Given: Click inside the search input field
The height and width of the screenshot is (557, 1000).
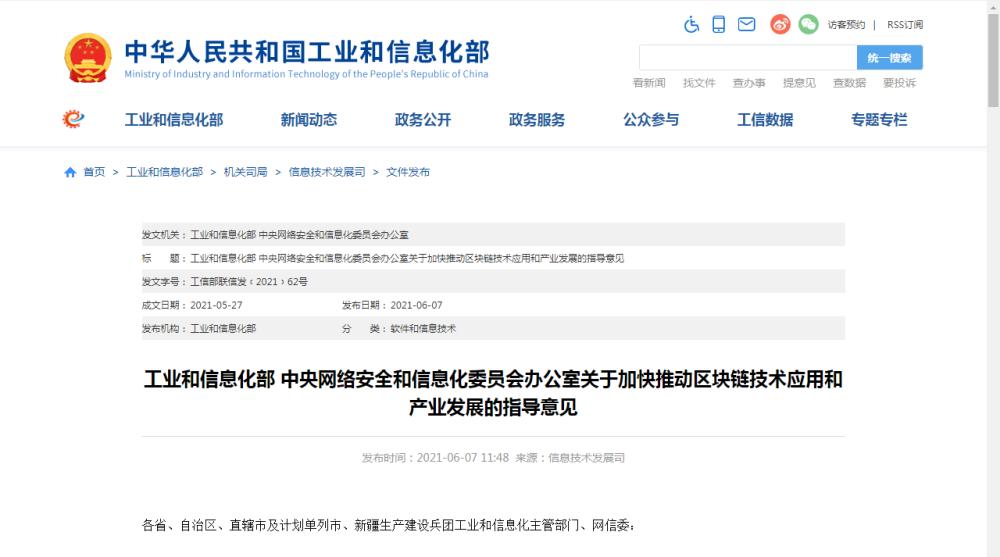Looking at the screenshot, I should click(x=747, y=58).
